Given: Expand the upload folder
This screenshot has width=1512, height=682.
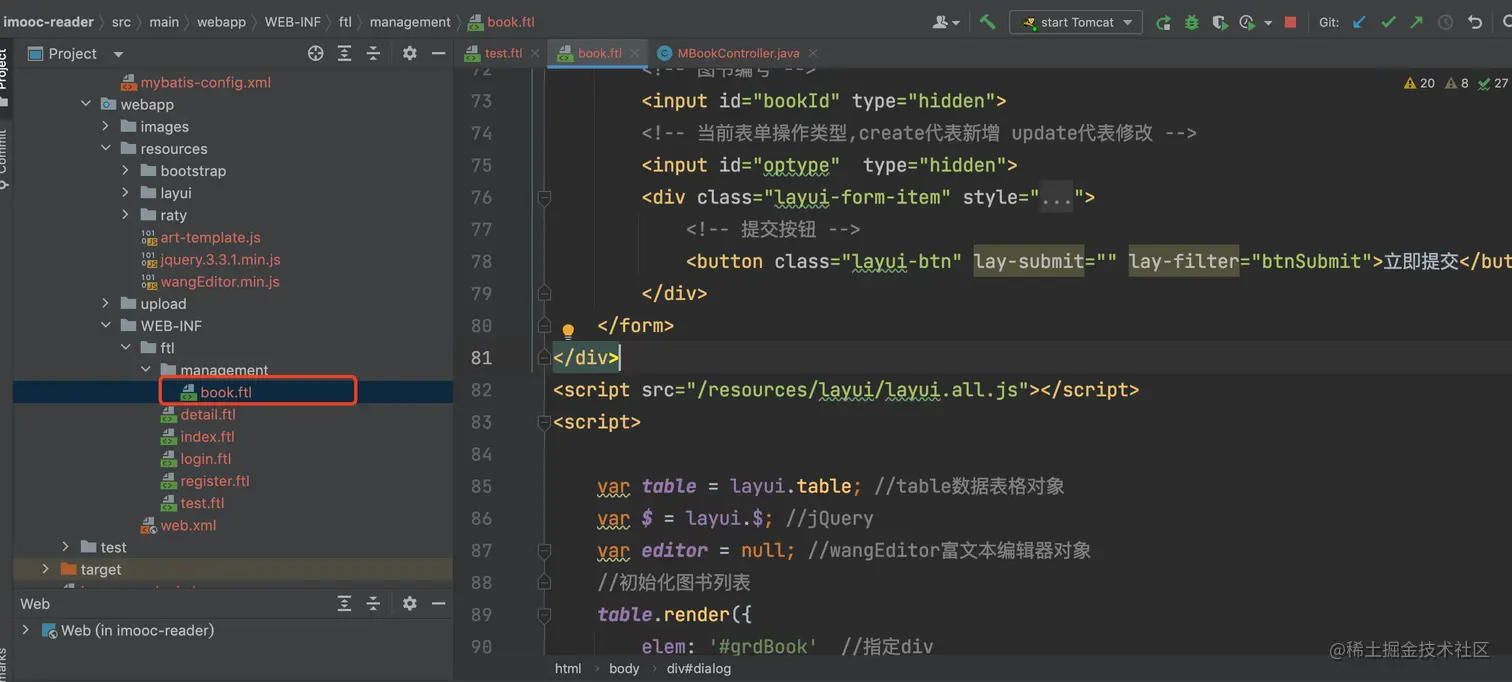Looking at the screenshot, I should point(106,304).
